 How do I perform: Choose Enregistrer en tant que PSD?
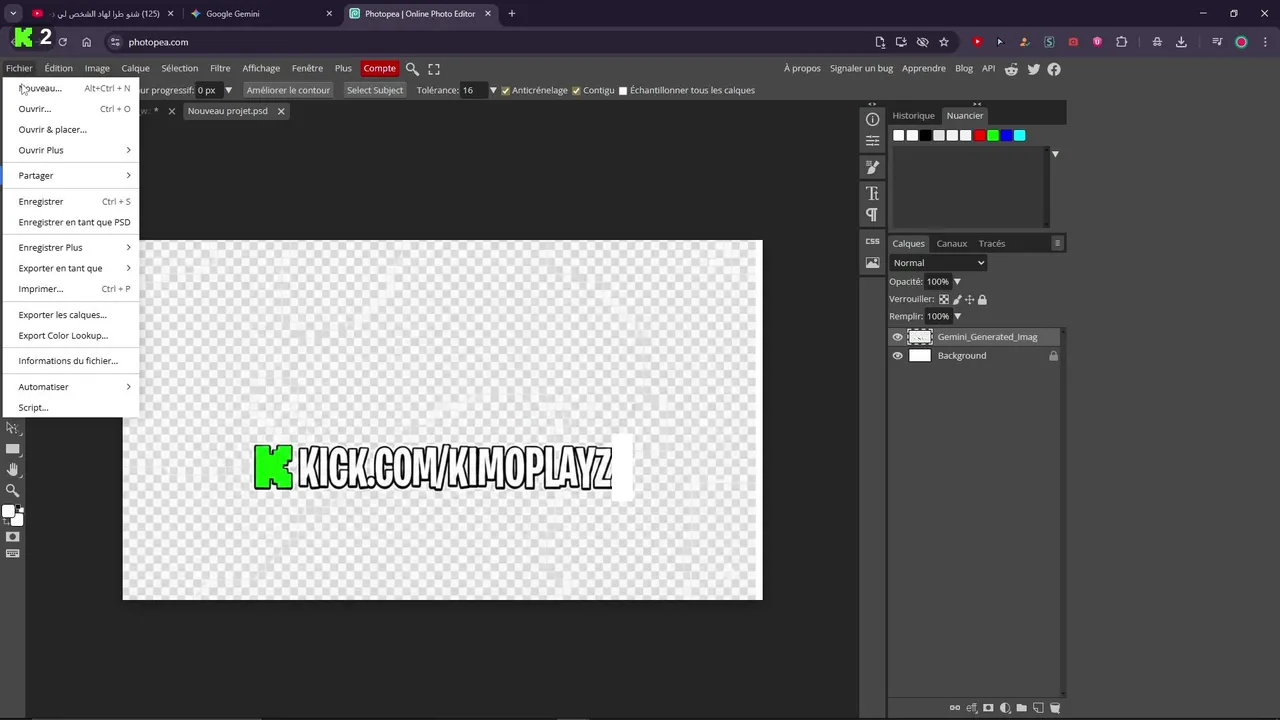click(x=72, y=222)
